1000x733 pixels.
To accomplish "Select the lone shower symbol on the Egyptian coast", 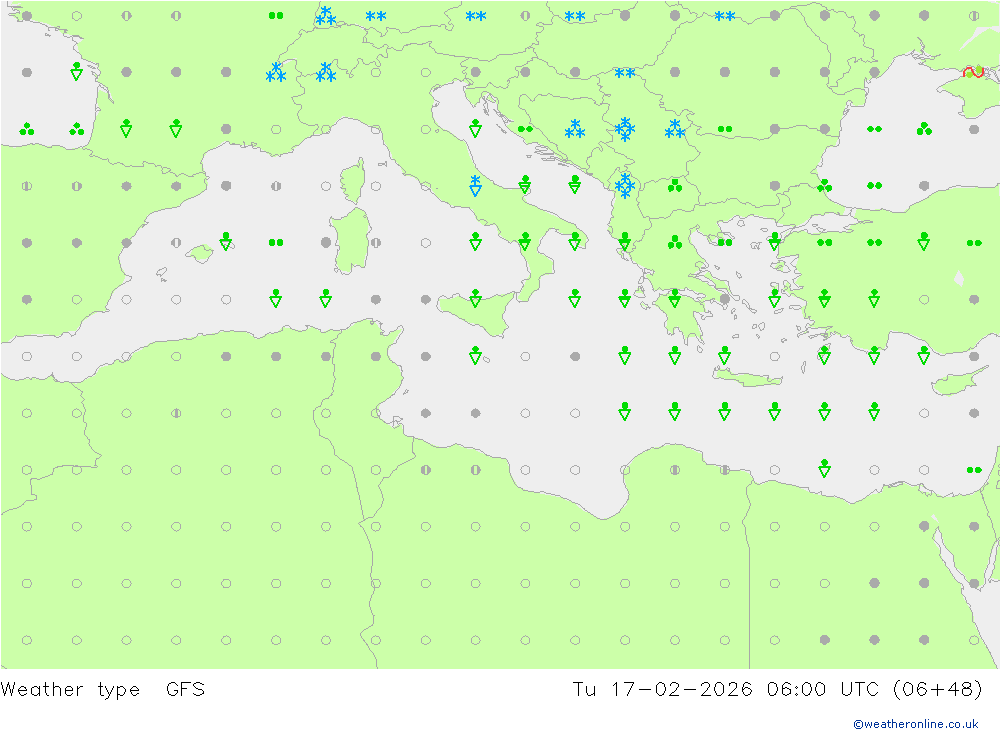I will tap(824, 468).
